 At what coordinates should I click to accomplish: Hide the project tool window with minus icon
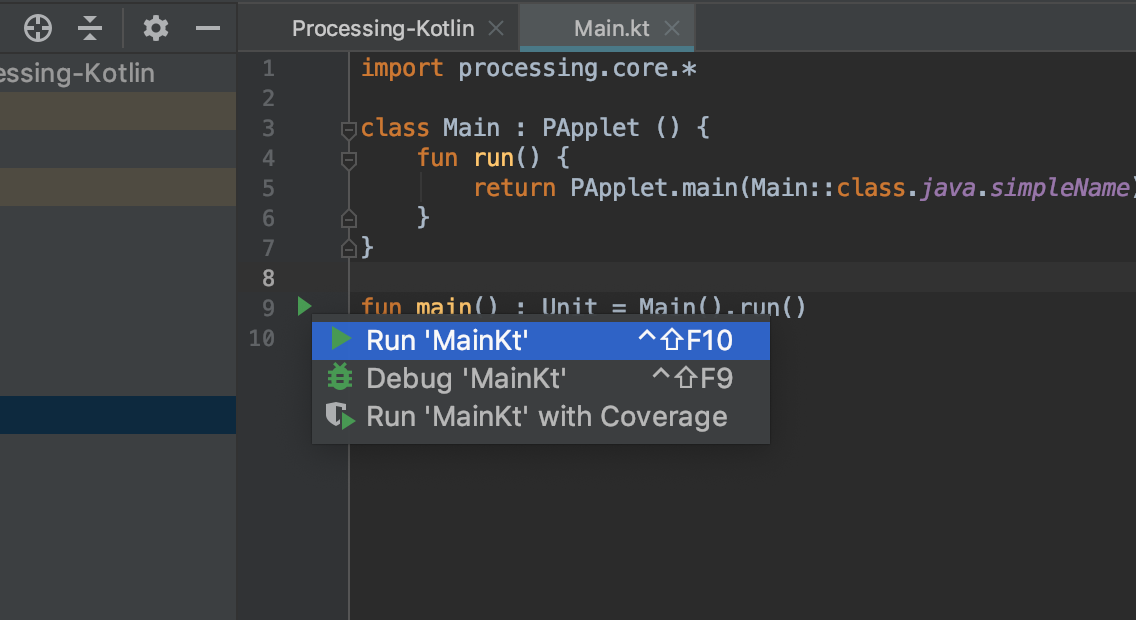pos(207,28)
